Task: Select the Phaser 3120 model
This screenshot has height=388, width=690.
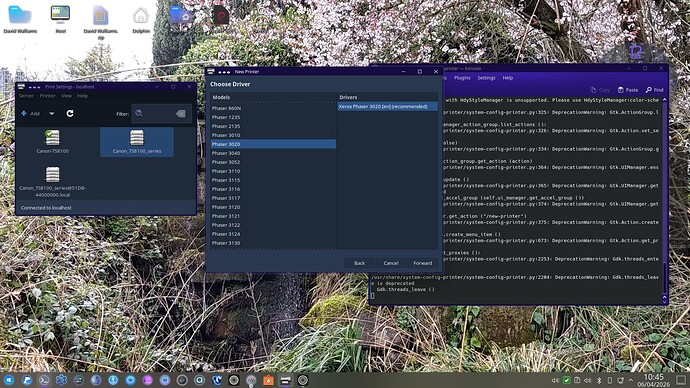Action: (x=273, y=207)
